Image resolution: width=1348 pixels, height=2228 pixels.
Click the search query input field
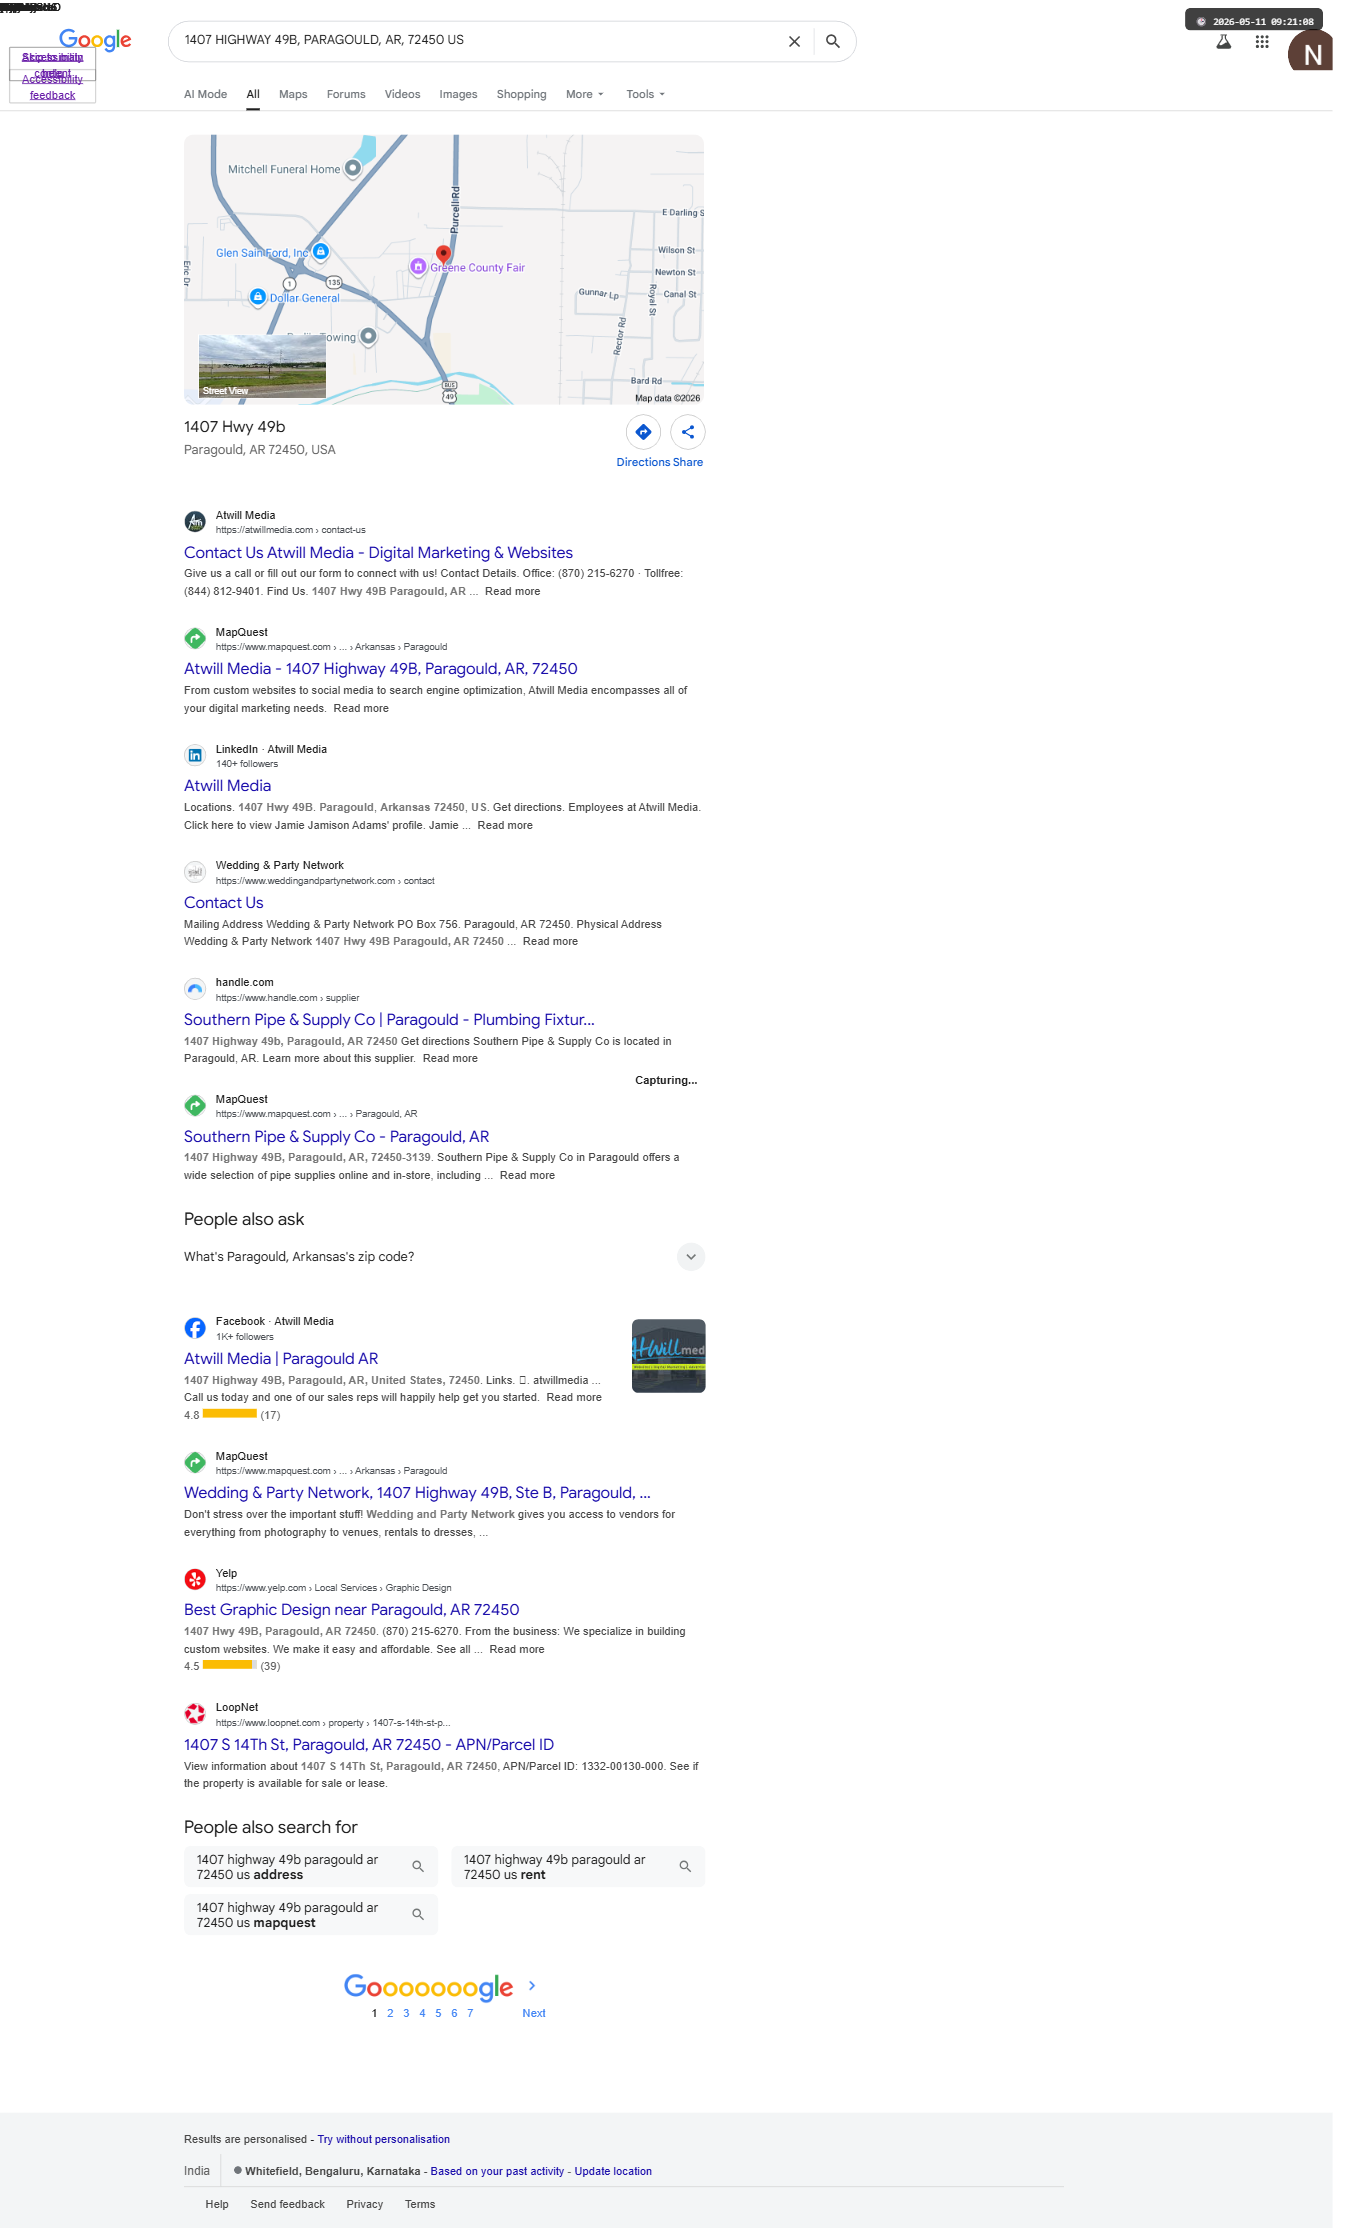click(x=480, y=40)
